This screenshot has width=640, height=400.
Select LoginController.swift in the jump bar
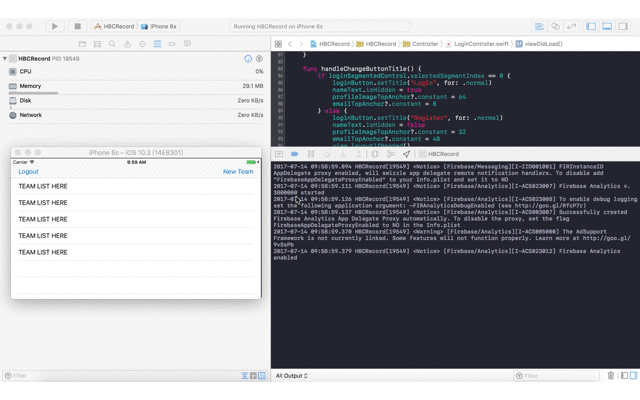coord(478,44)
